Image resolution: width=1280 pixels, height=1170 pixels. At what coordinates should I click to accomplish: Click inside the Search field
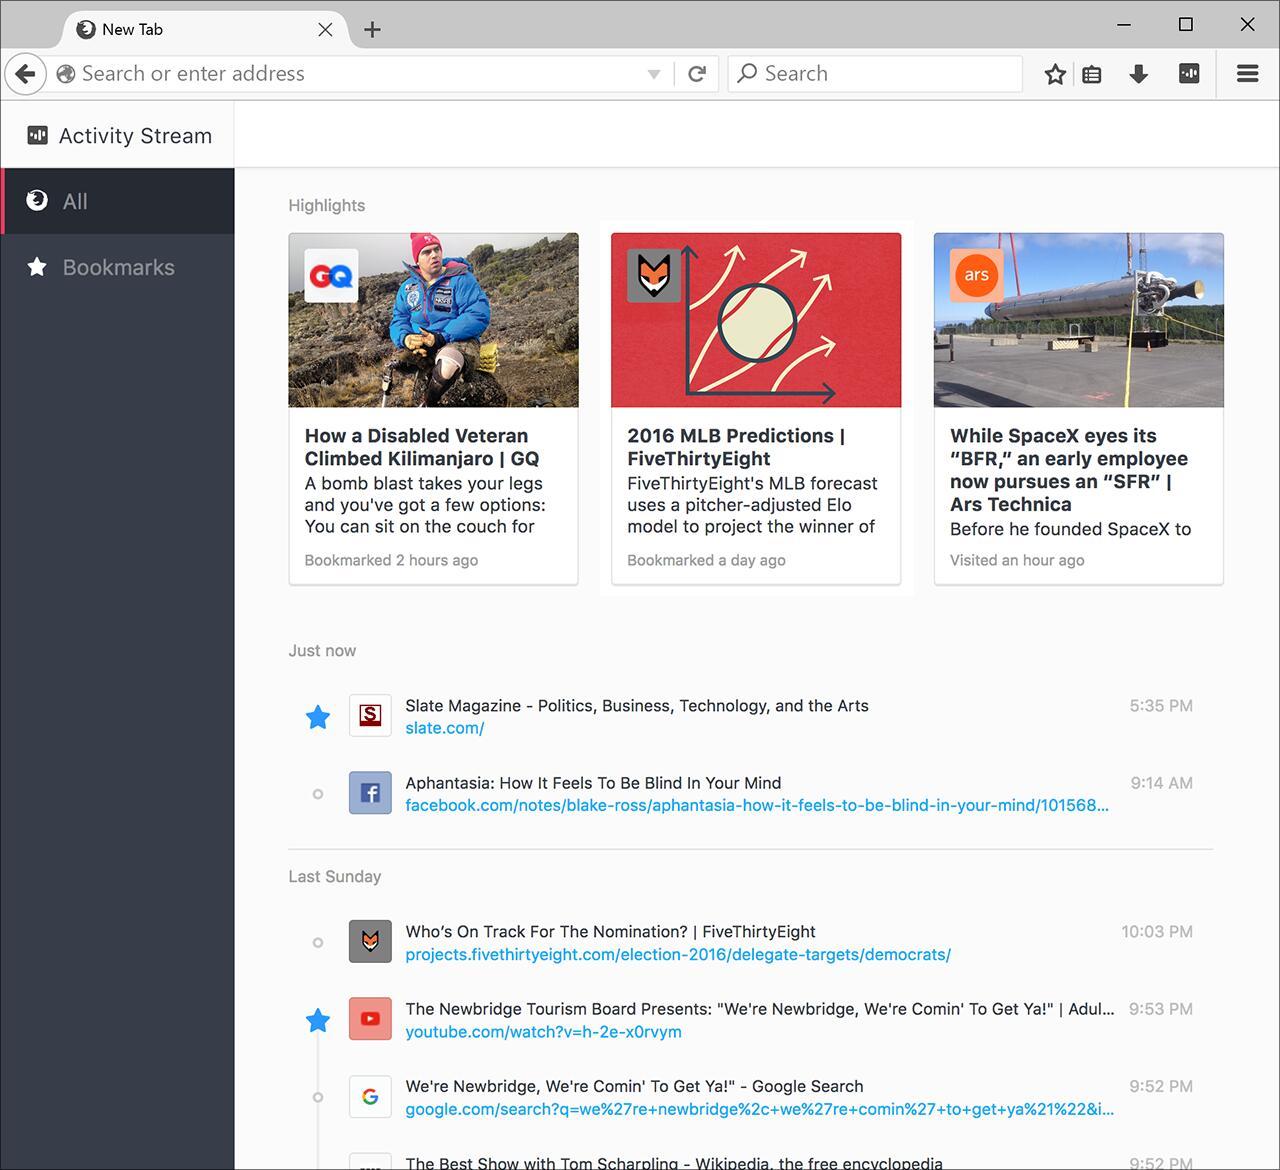pyautogui.click(x=875, y=73)
